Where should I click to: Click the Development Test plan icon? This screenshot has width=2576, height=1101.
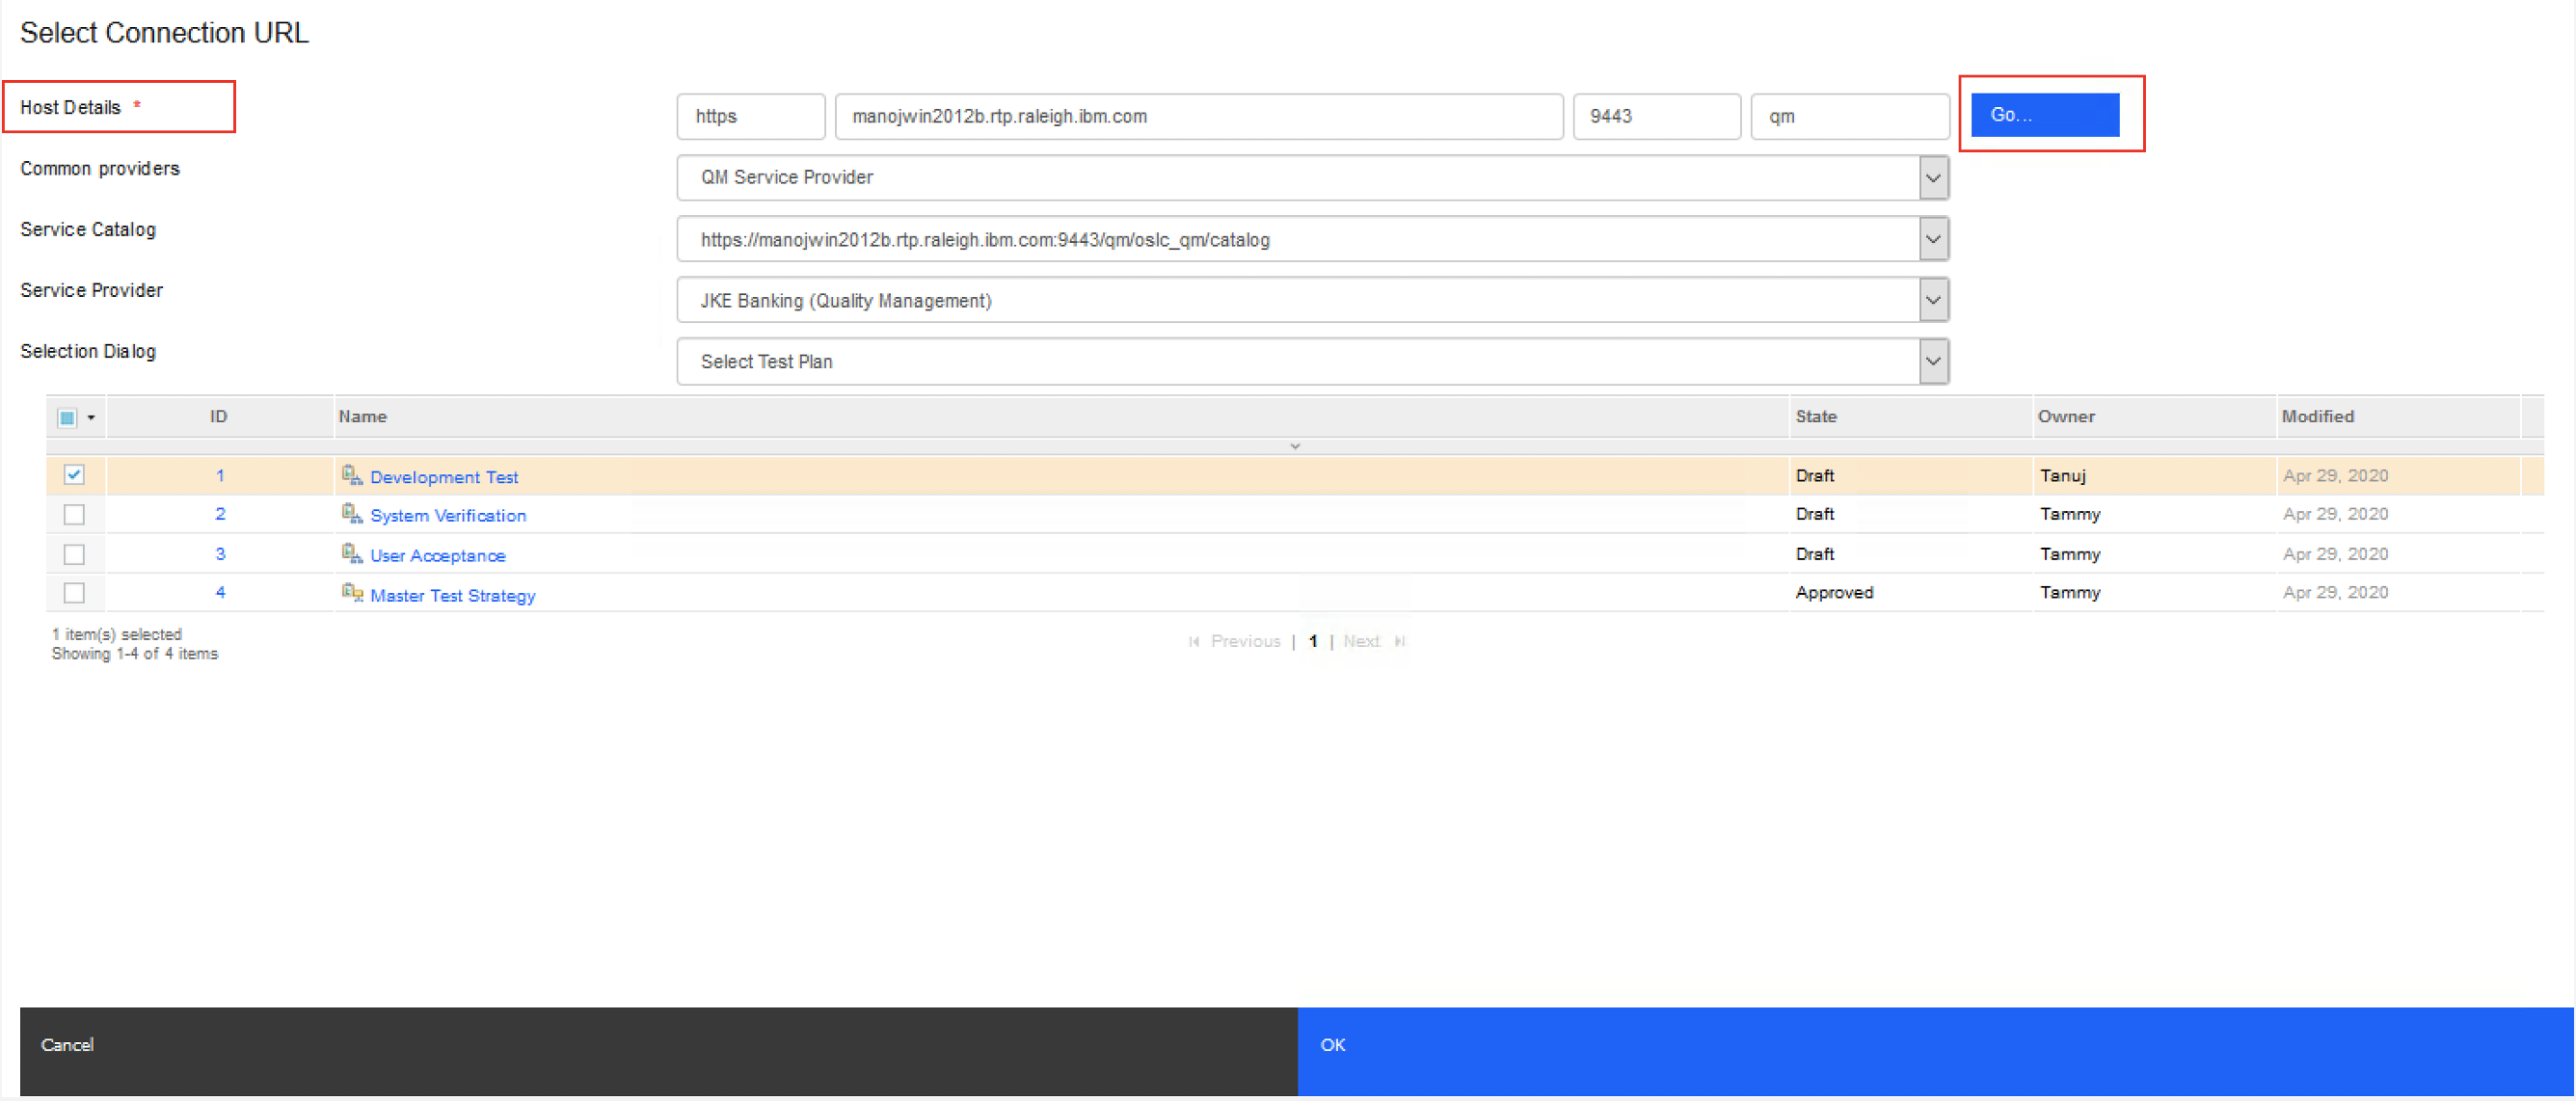pos(352,475)
